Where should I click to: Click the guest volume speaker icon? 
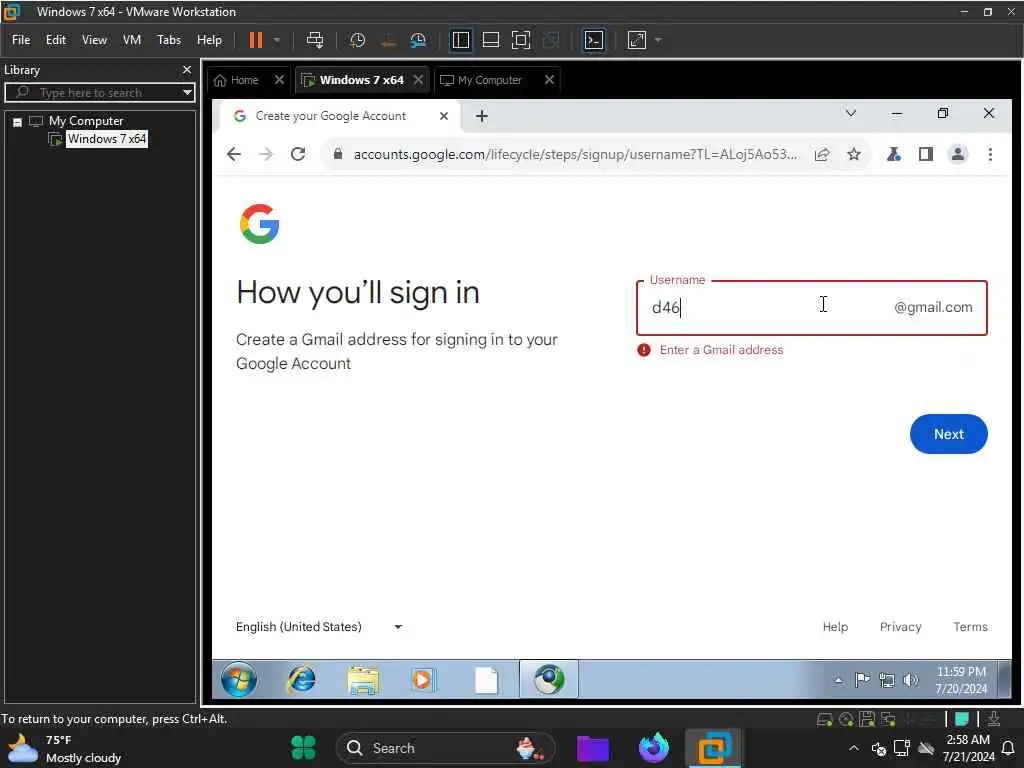tap(910, 680)
